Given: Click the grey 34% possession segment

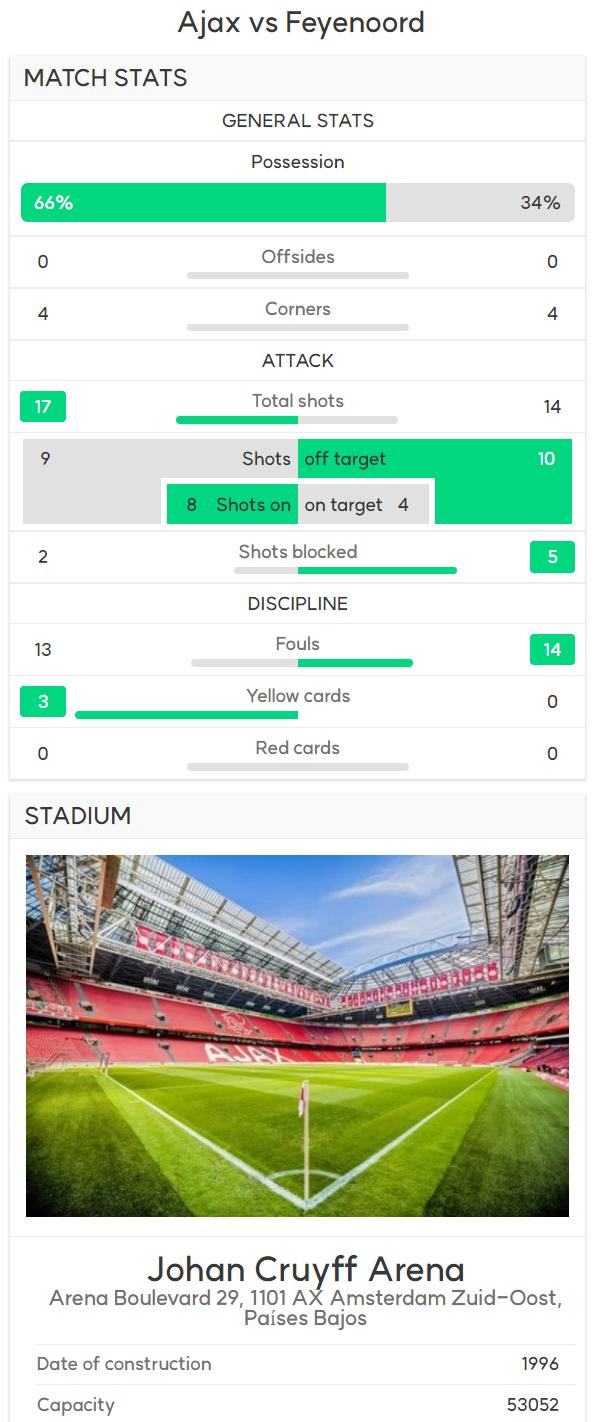Looking at the screenshot, I should [480, 202].
